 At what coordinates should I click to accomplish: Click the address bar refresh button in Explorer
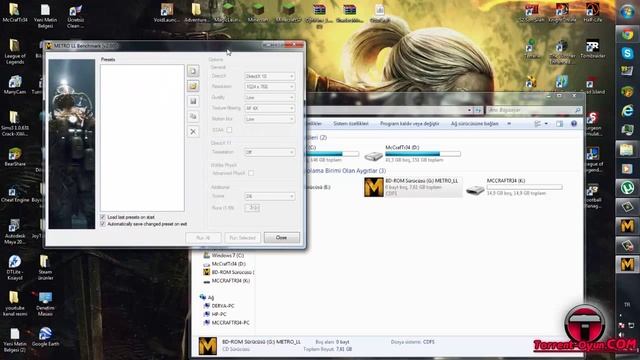click(x=478, y=110)
